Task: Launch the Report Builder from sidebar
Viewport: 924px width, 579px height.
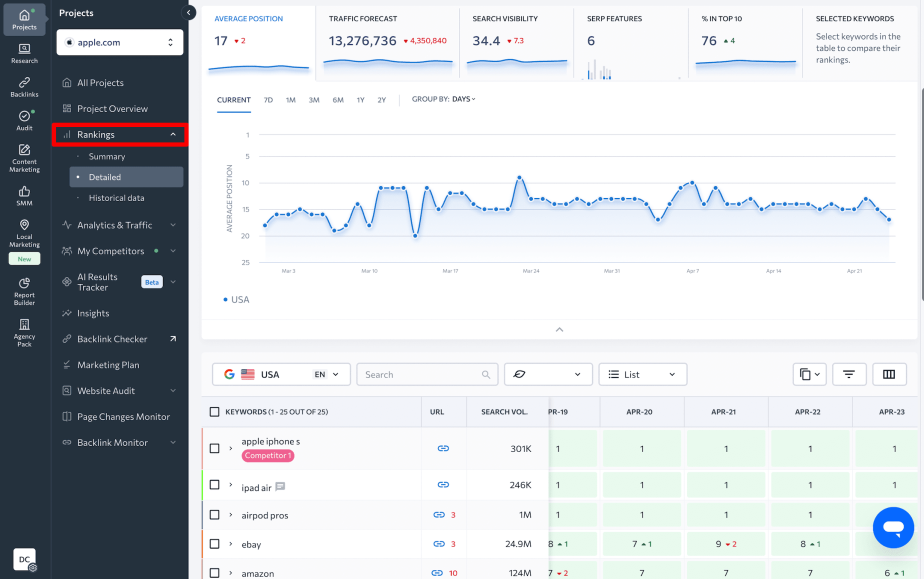Action: coord(23,290)
